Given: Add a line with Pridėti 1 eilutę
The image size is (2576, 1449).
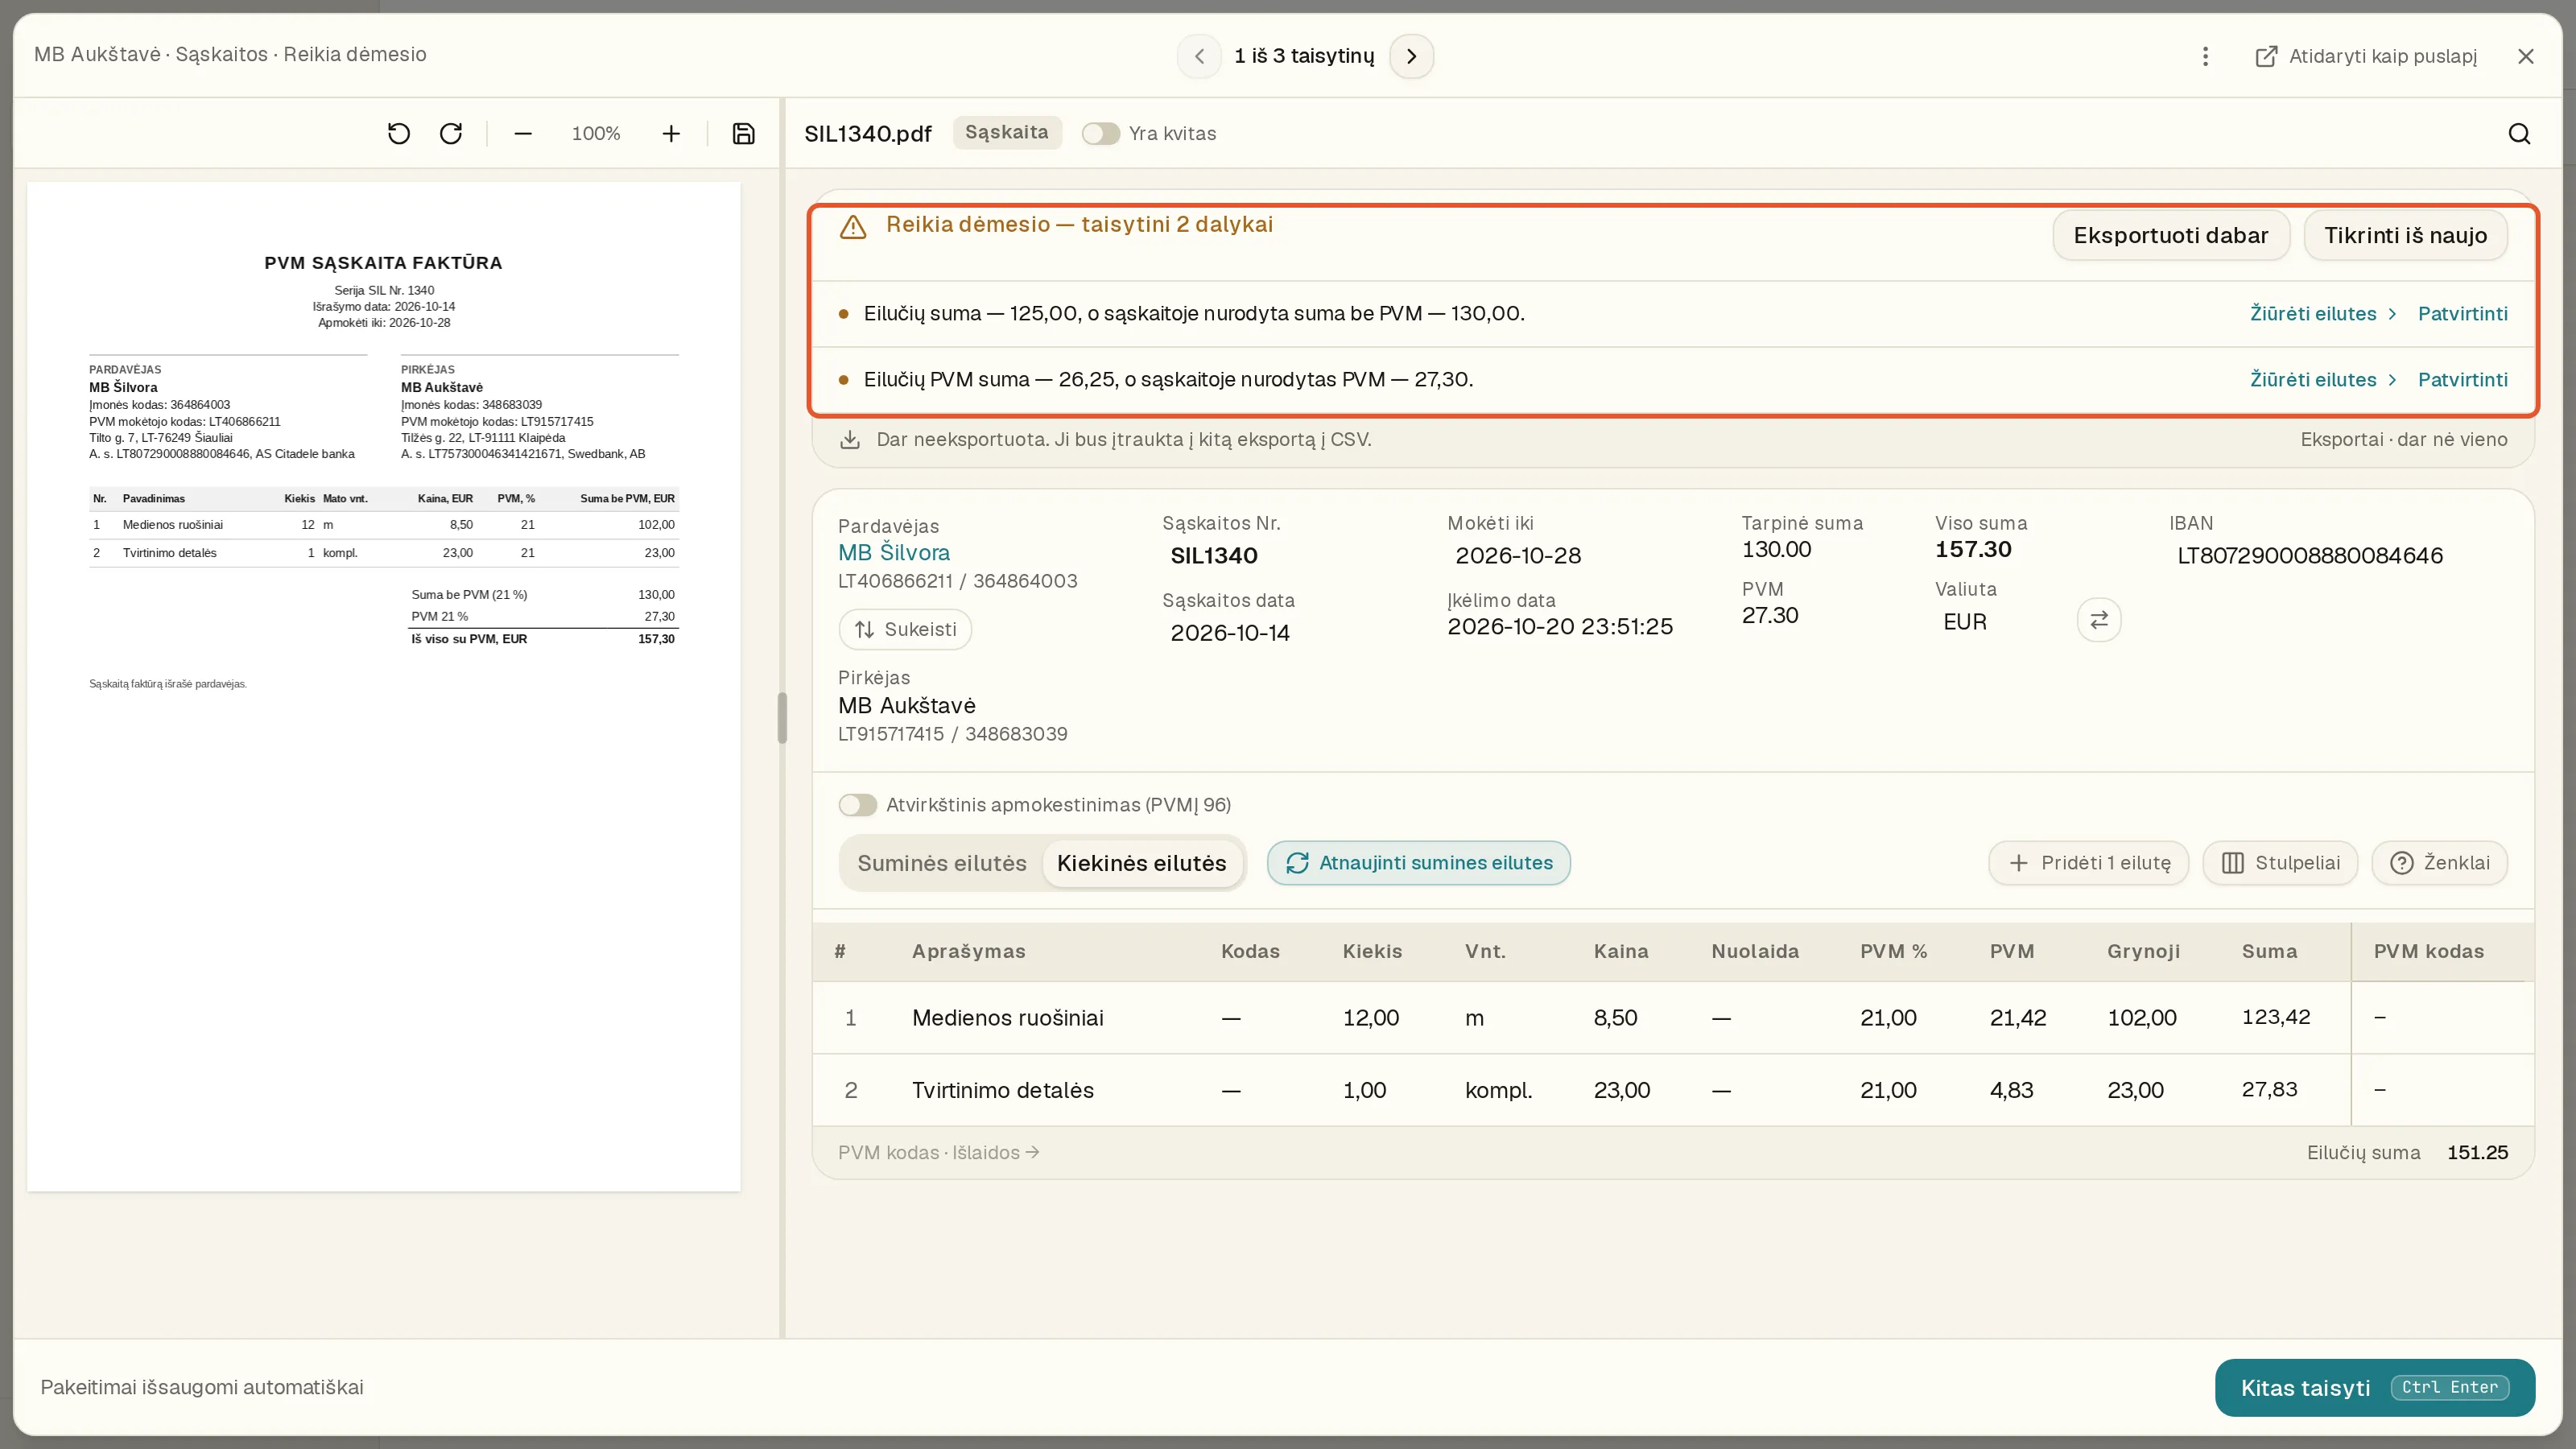Looking at the screenshot, I should [2088, 863].
